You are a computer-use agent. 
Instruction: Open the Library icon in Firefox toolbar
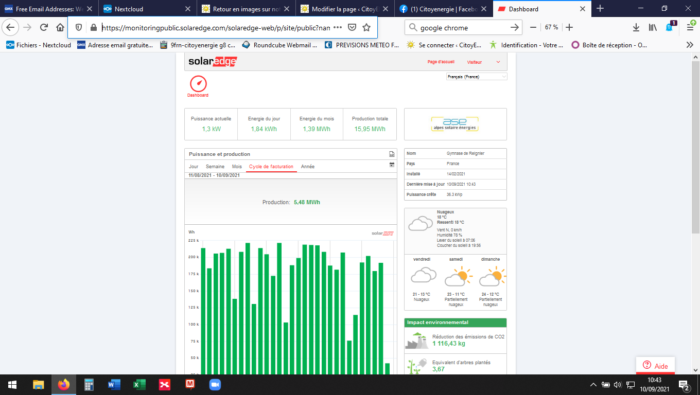pyautogui.click(x=653, y=27)
